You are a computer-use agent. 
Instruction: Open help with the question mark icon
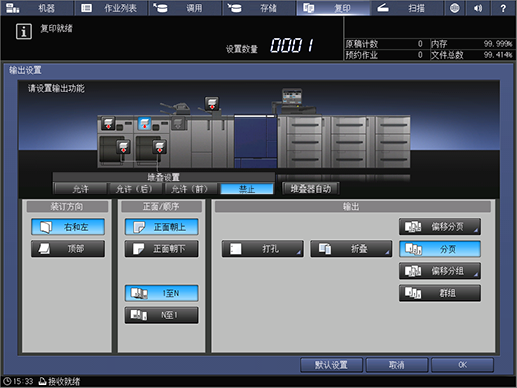point(503,8)
